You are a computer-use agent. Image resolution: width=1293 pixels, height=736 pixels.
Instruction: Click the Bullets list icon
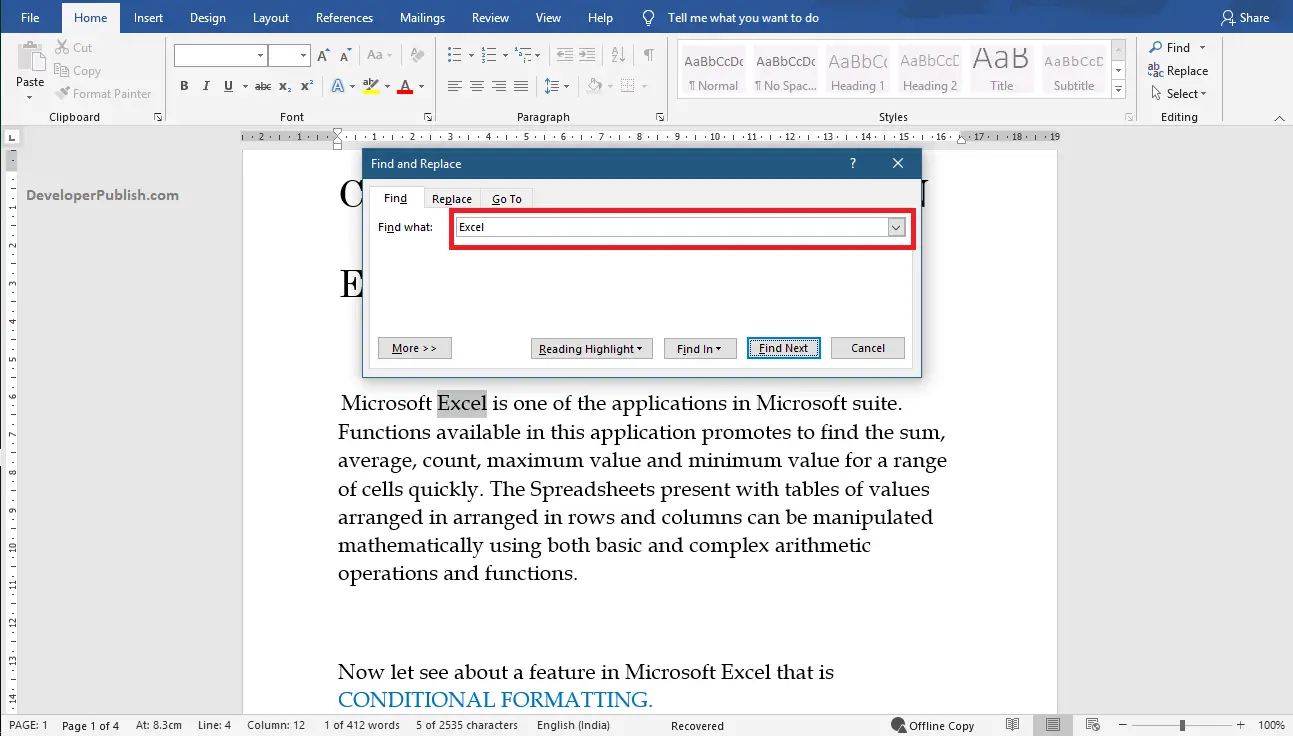[x=454, y=55]
